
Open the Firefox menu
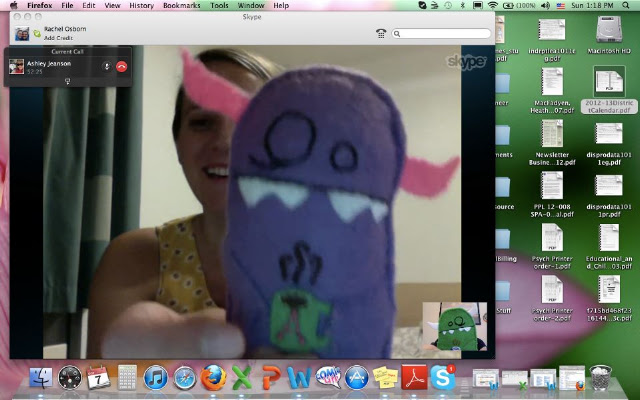tap(40, 5)
